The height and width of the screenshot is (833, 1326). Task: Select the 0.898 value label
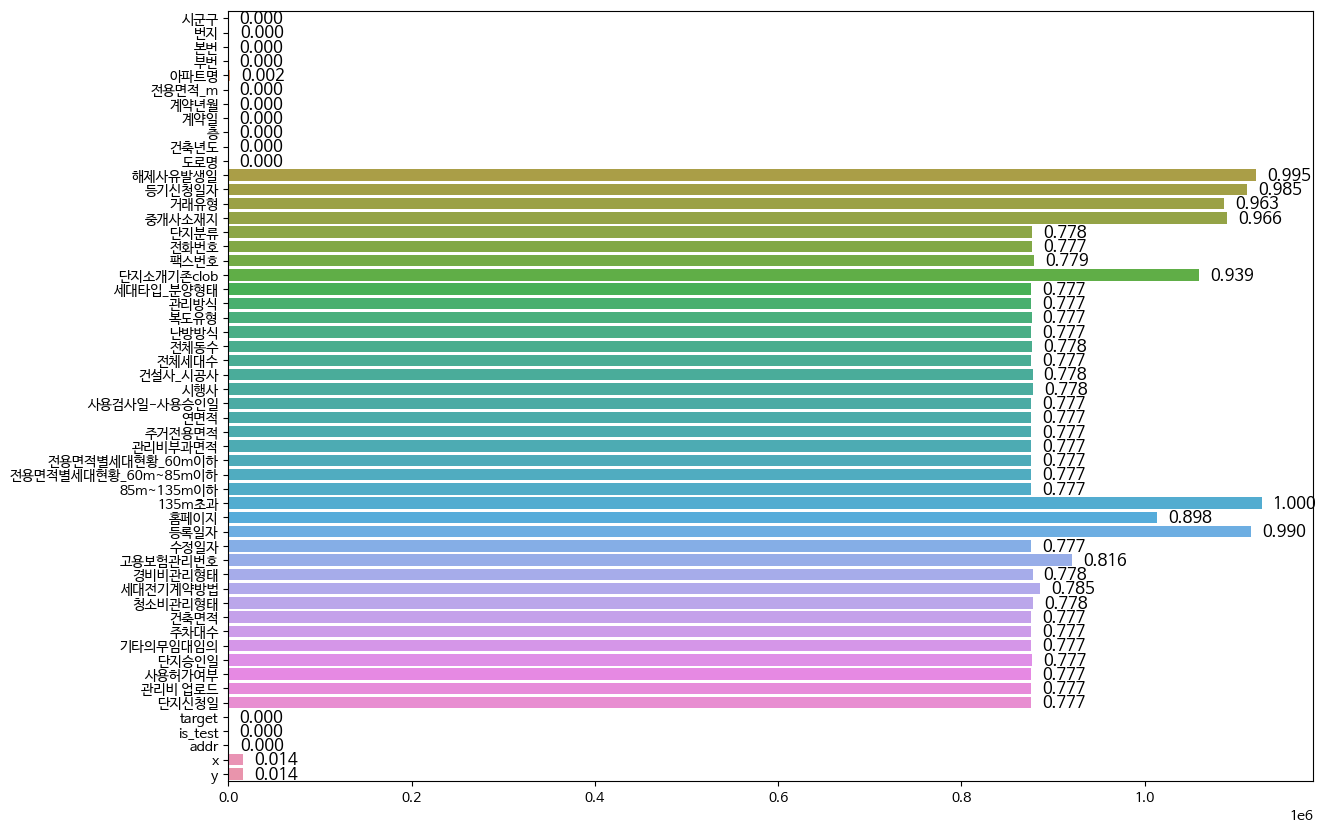click(1190, 517)
